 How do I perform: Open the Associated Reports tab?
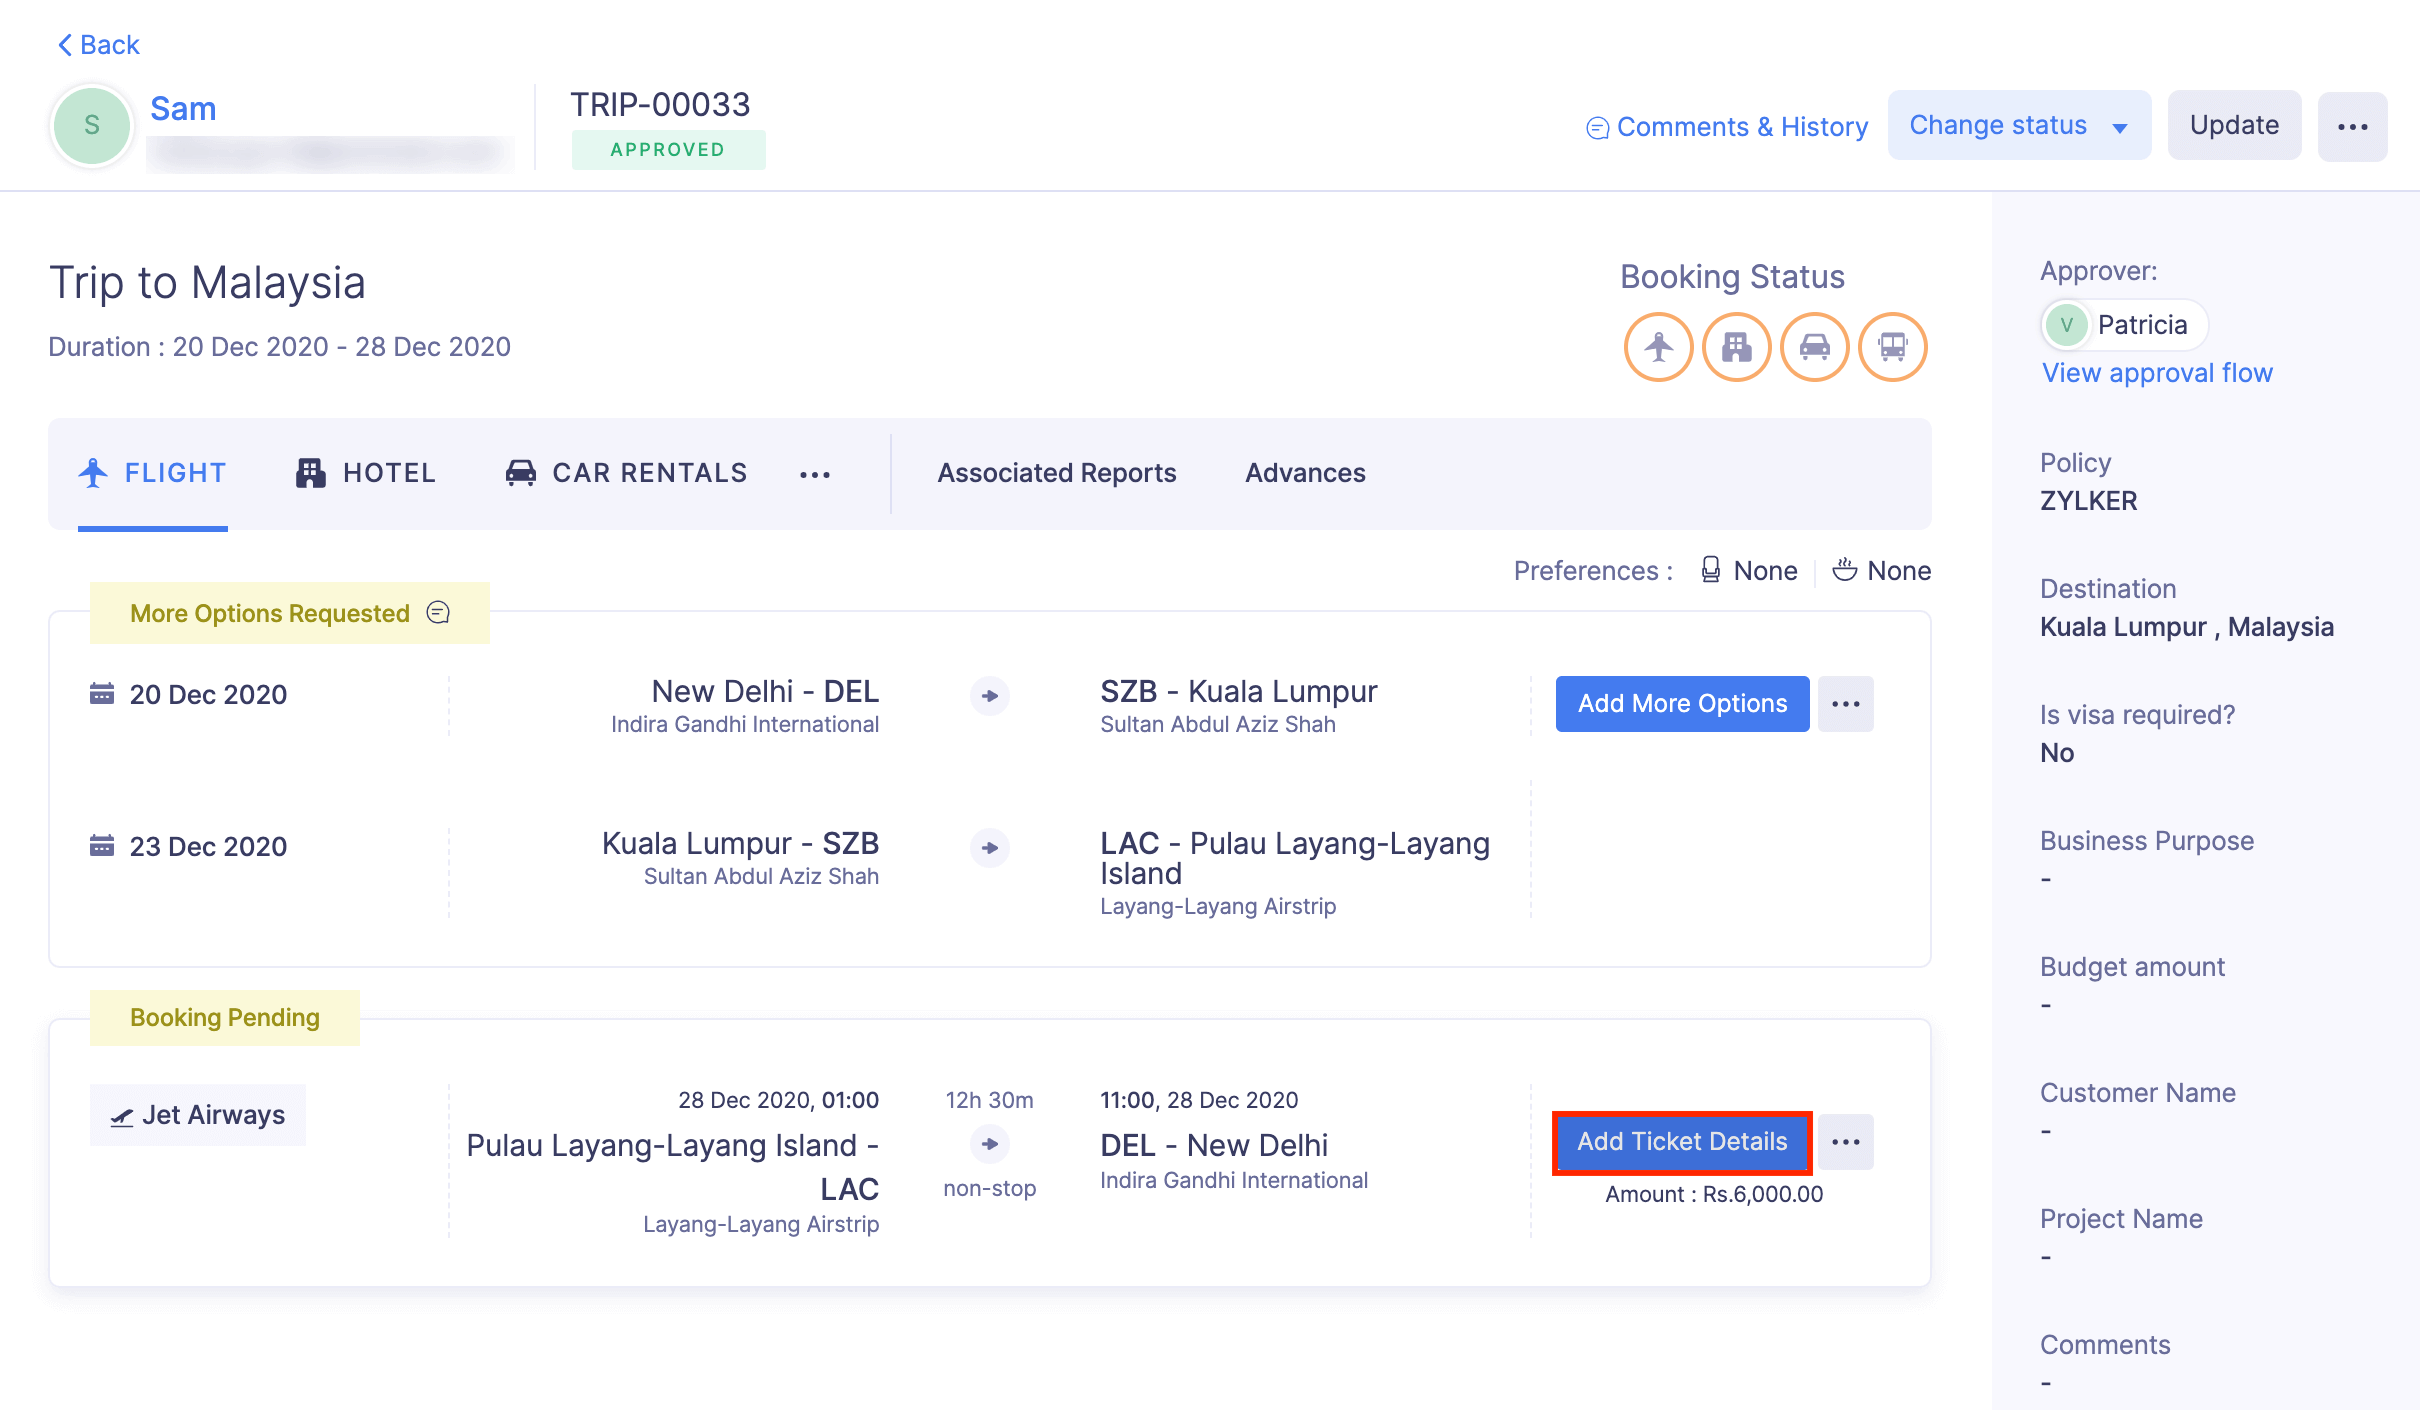[x=1056, y=472]
